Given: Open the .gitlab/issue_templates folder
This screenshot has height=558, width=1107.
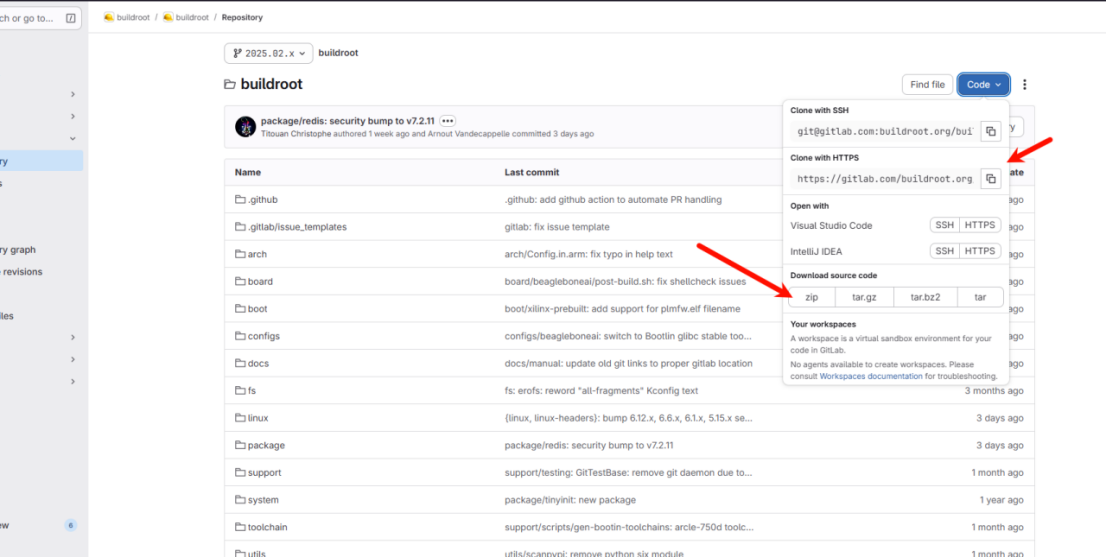Looking at the screenshot, I should [297, 227].
